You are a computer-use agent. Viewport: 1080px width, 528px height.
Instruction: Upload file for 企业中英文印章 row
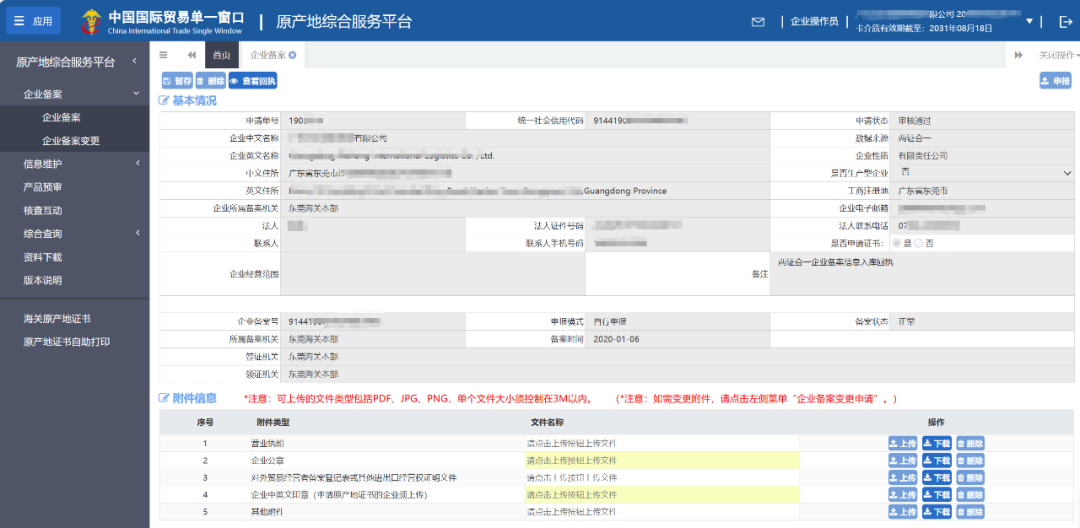[x=903, y=495]
